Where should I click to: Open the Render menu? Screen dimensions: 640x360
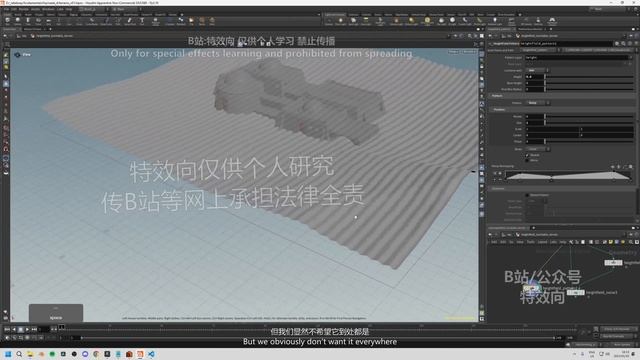[x=24, y=9]
